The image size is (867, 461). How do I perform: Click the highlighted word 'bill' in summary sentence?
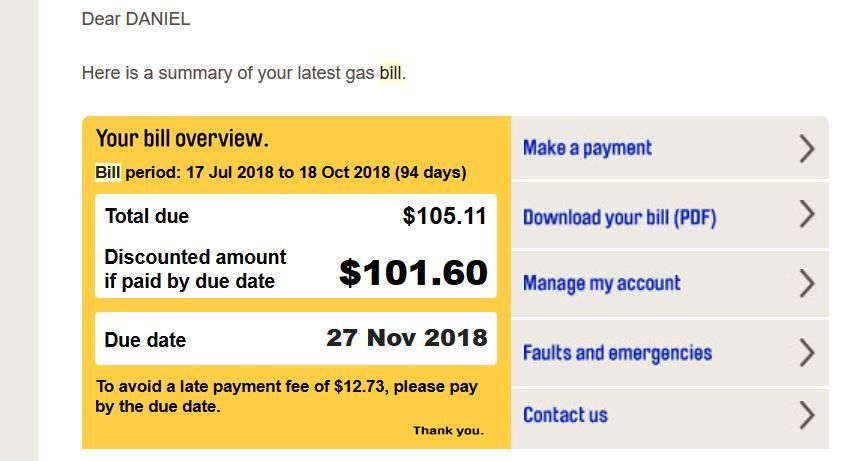point(390,73)
